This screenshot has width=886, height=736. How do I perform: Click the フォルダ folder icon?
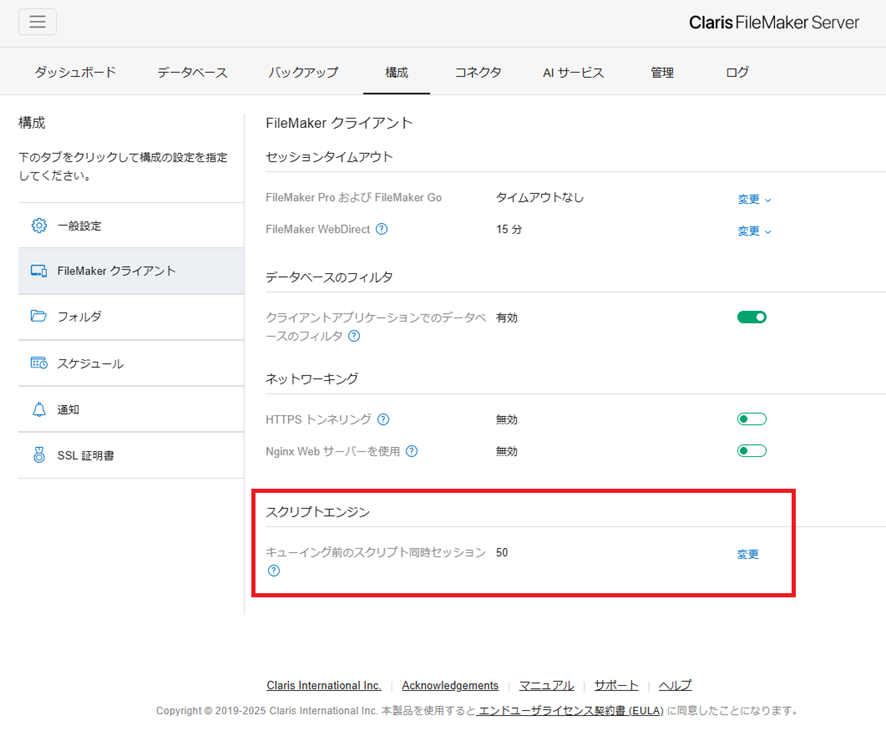(38, 316)
